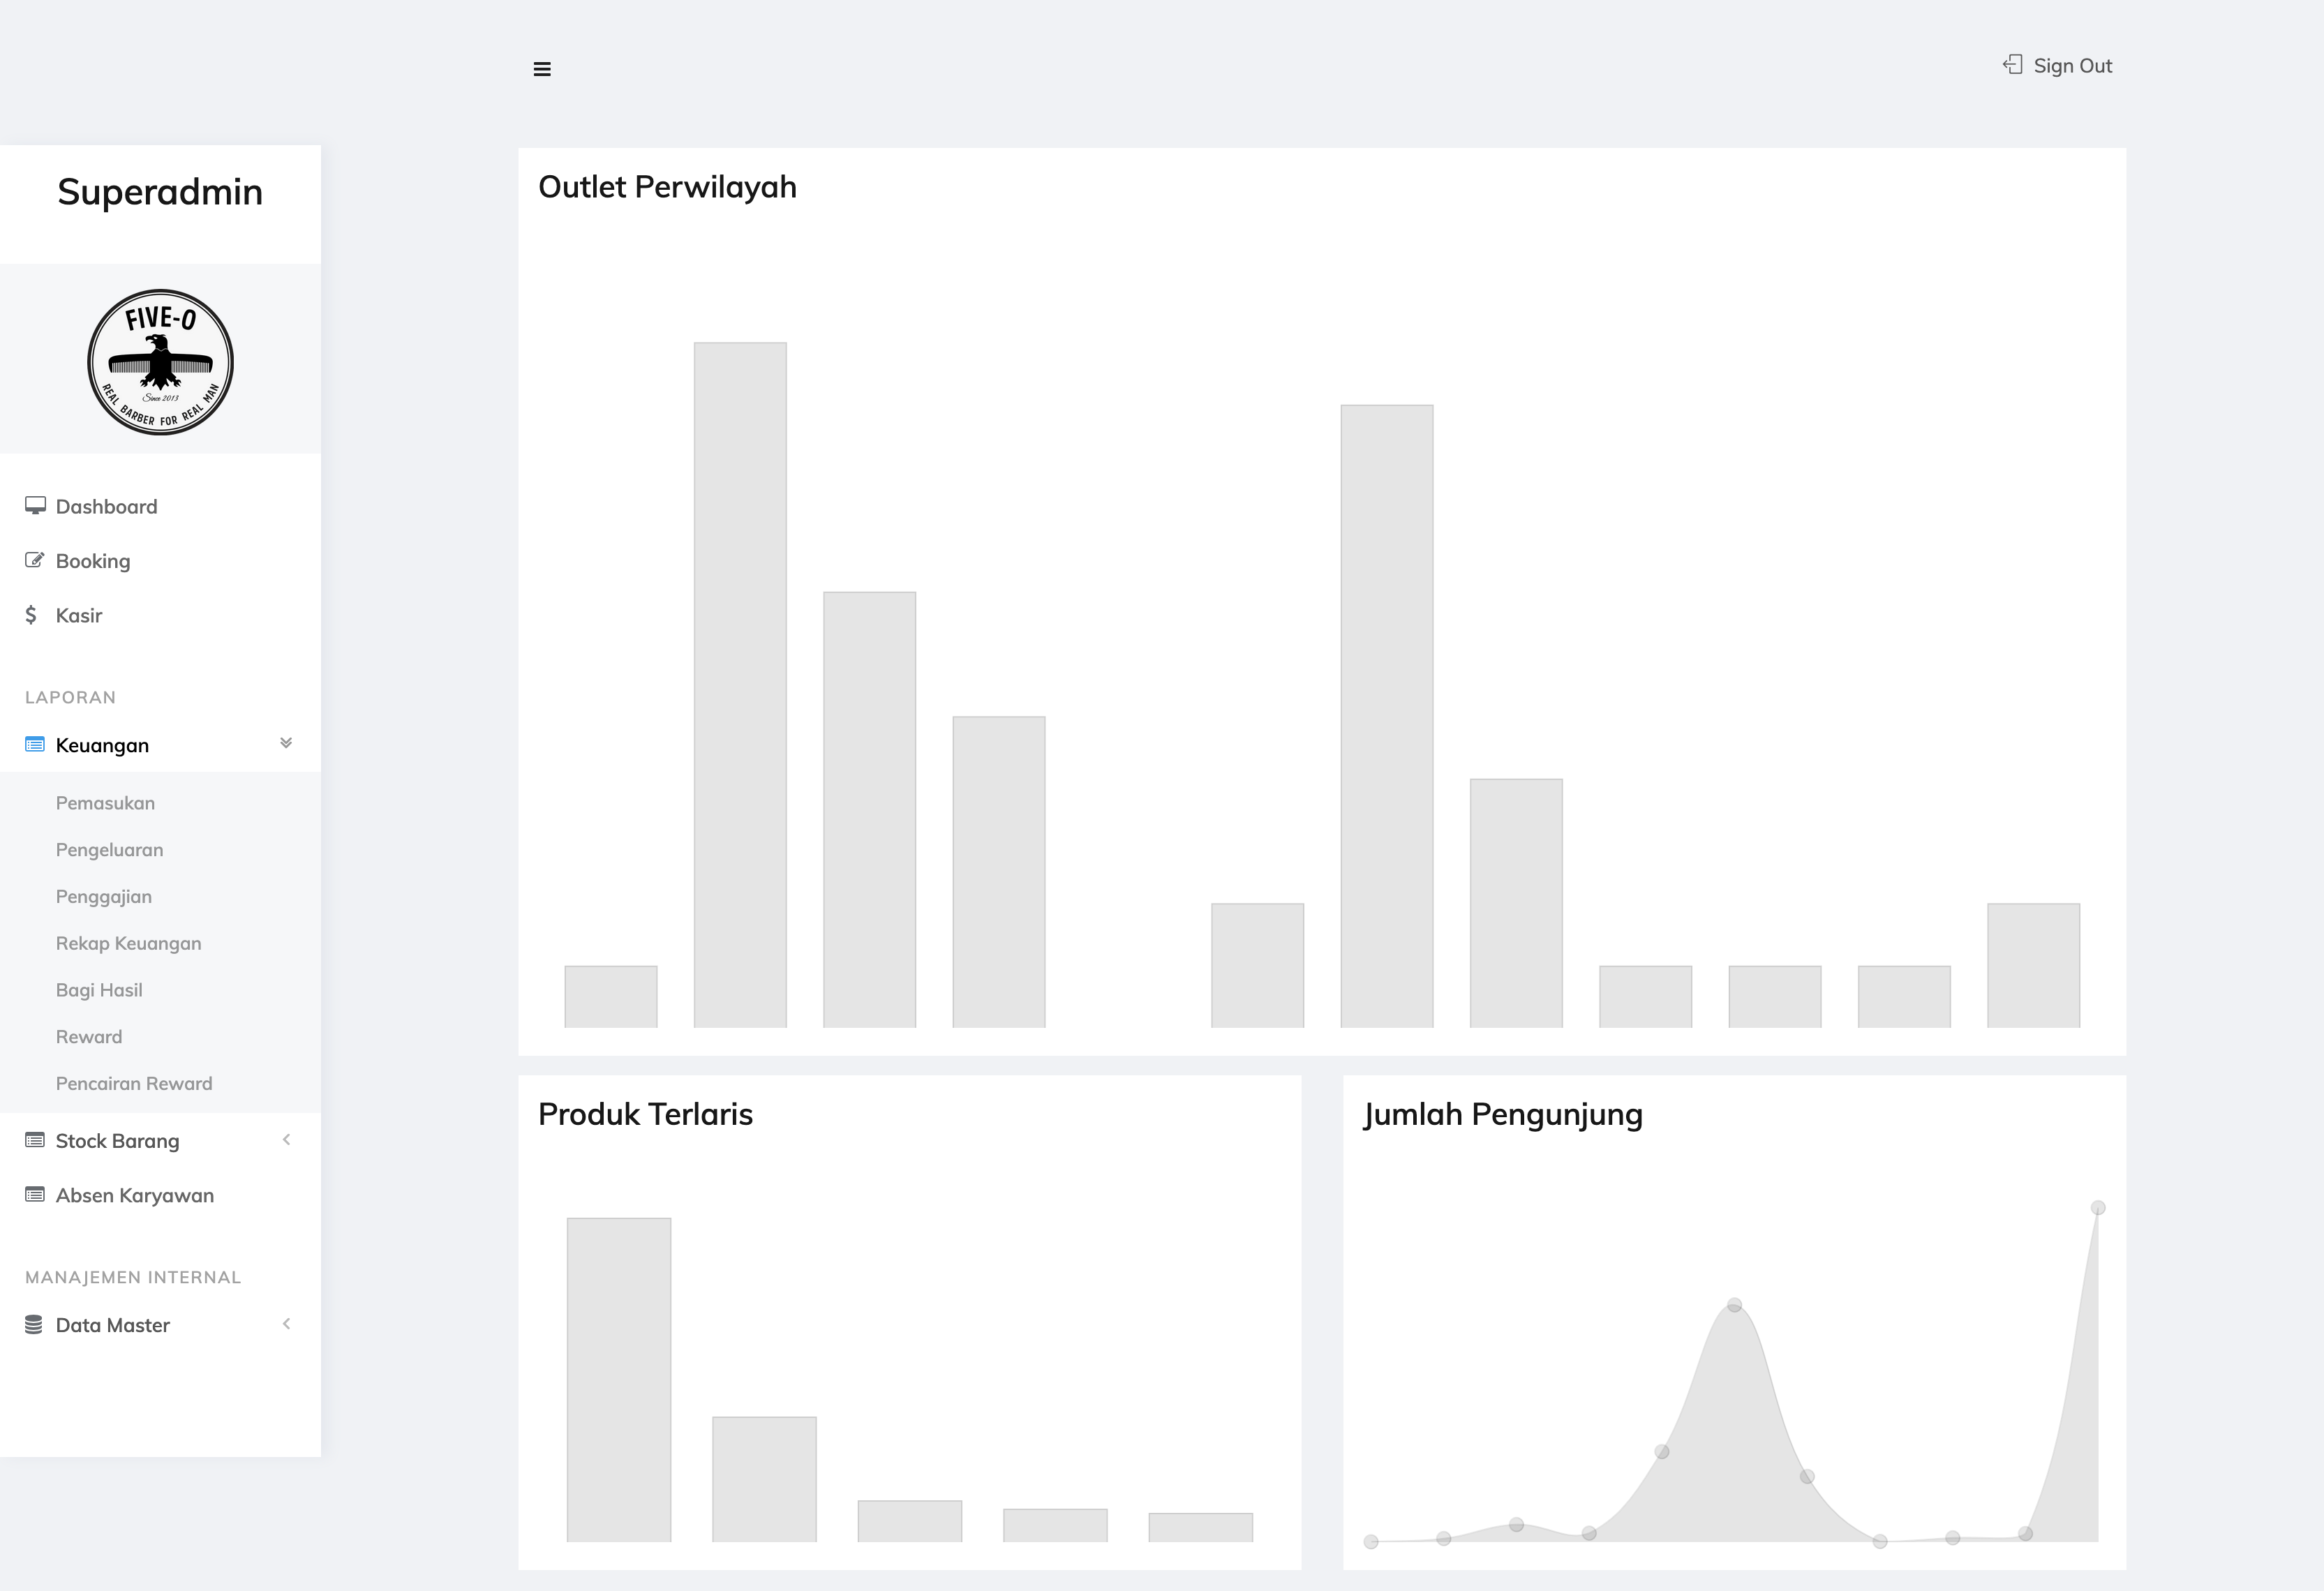Open the Bagi Hasil page
This screenshot has height=1591, width=2324.
click(99, 990)
